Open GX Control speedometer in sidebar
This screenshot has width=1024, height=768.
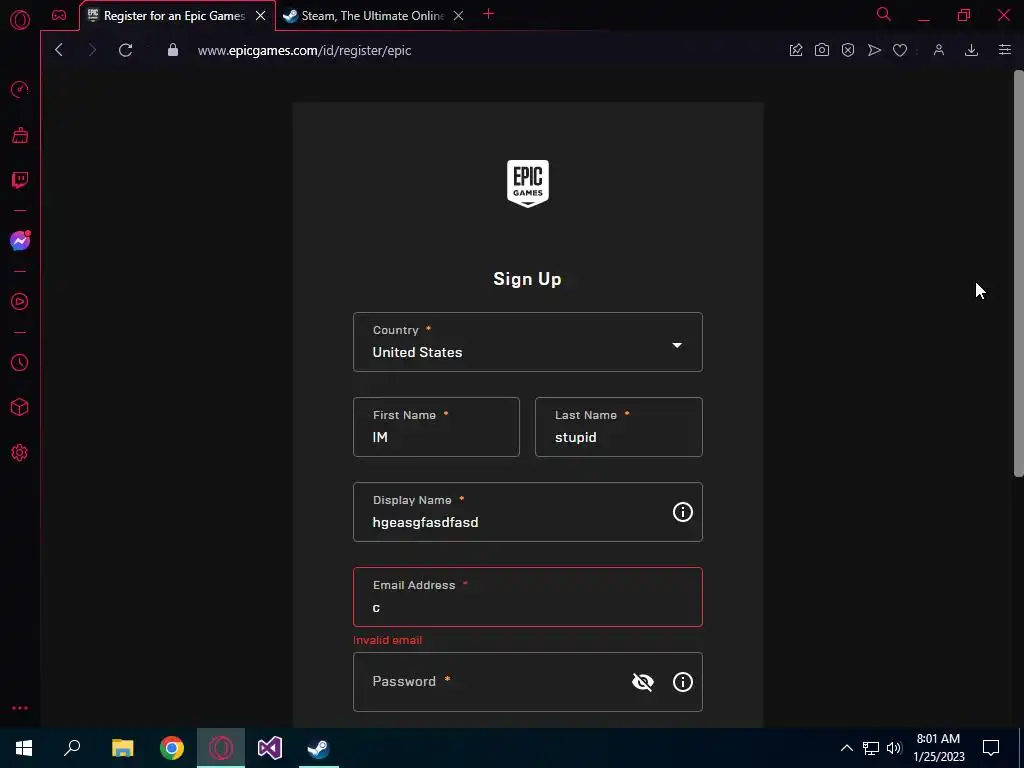tap(20, 89)
